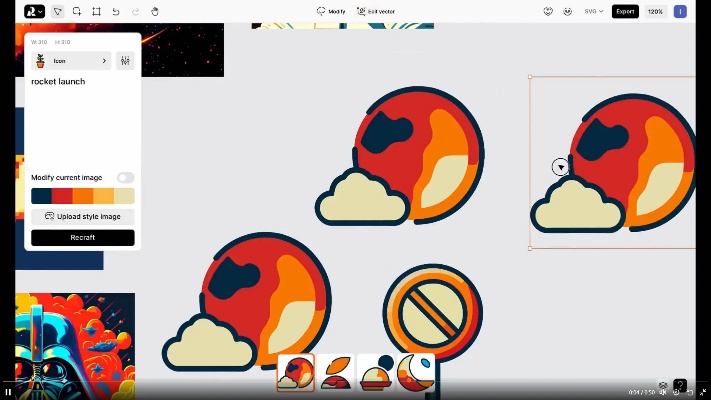Select the leaf variant thumbnail
Image resolution: width=711 pixels, height=400 pixels.
(336, 373)
